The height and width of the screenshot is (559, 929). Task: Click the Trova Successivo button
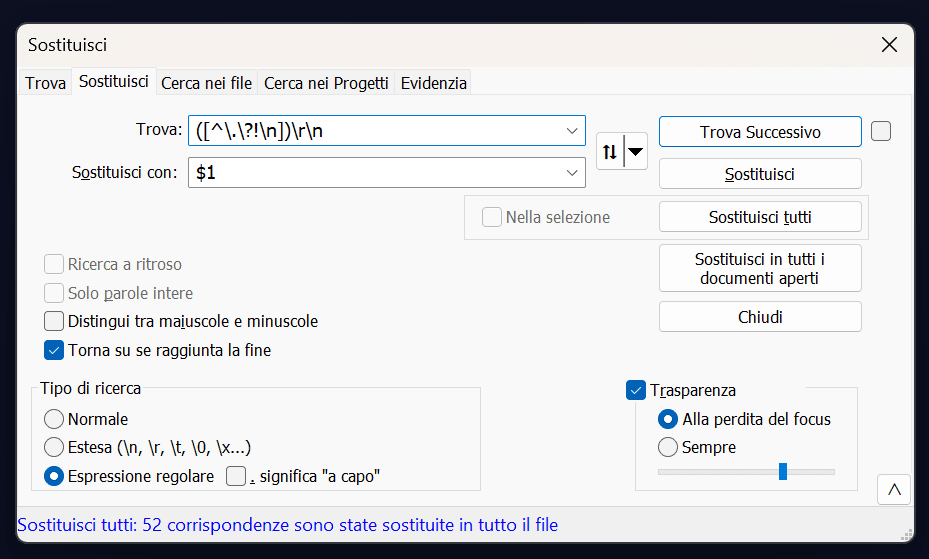[760, 131]
